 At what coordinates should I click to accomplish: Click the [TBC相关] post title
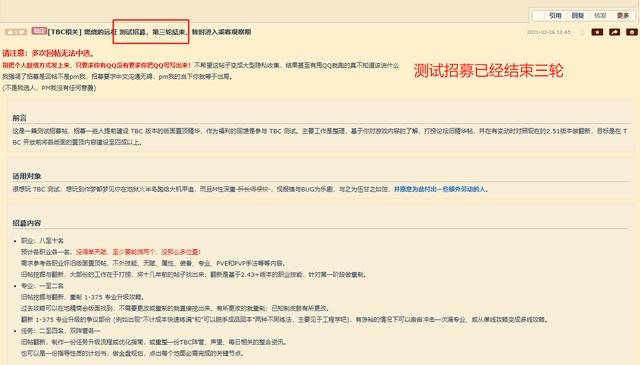click(x=149, y=32)
